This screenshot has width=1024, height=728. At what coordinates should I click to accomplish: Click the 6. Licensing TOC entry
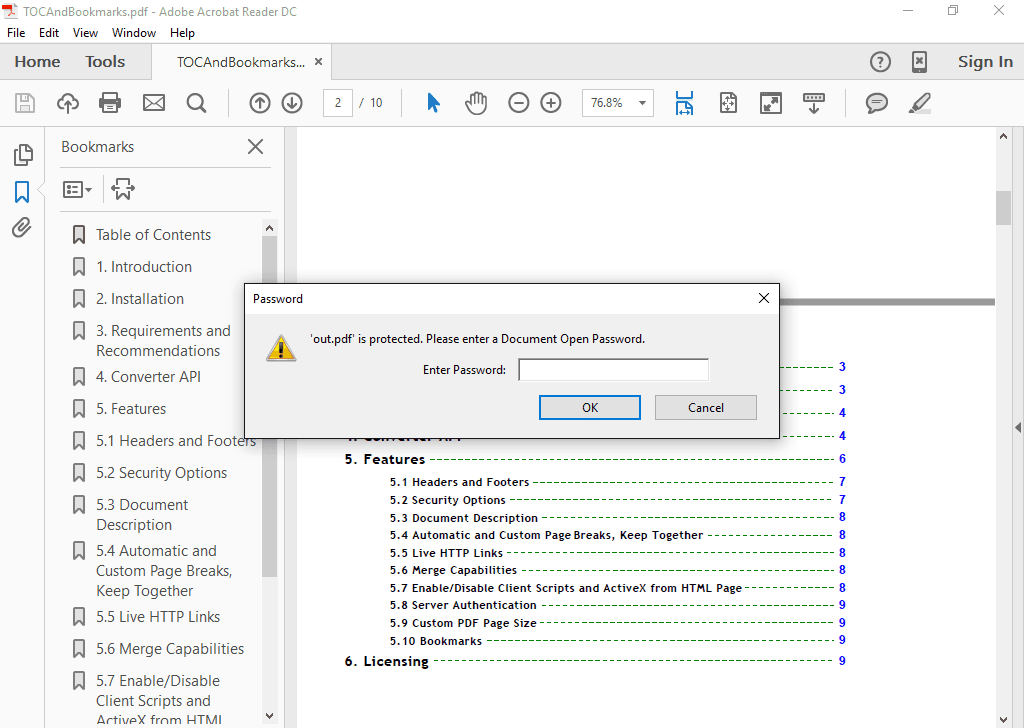pyautogui.click(x=387, y=661)
